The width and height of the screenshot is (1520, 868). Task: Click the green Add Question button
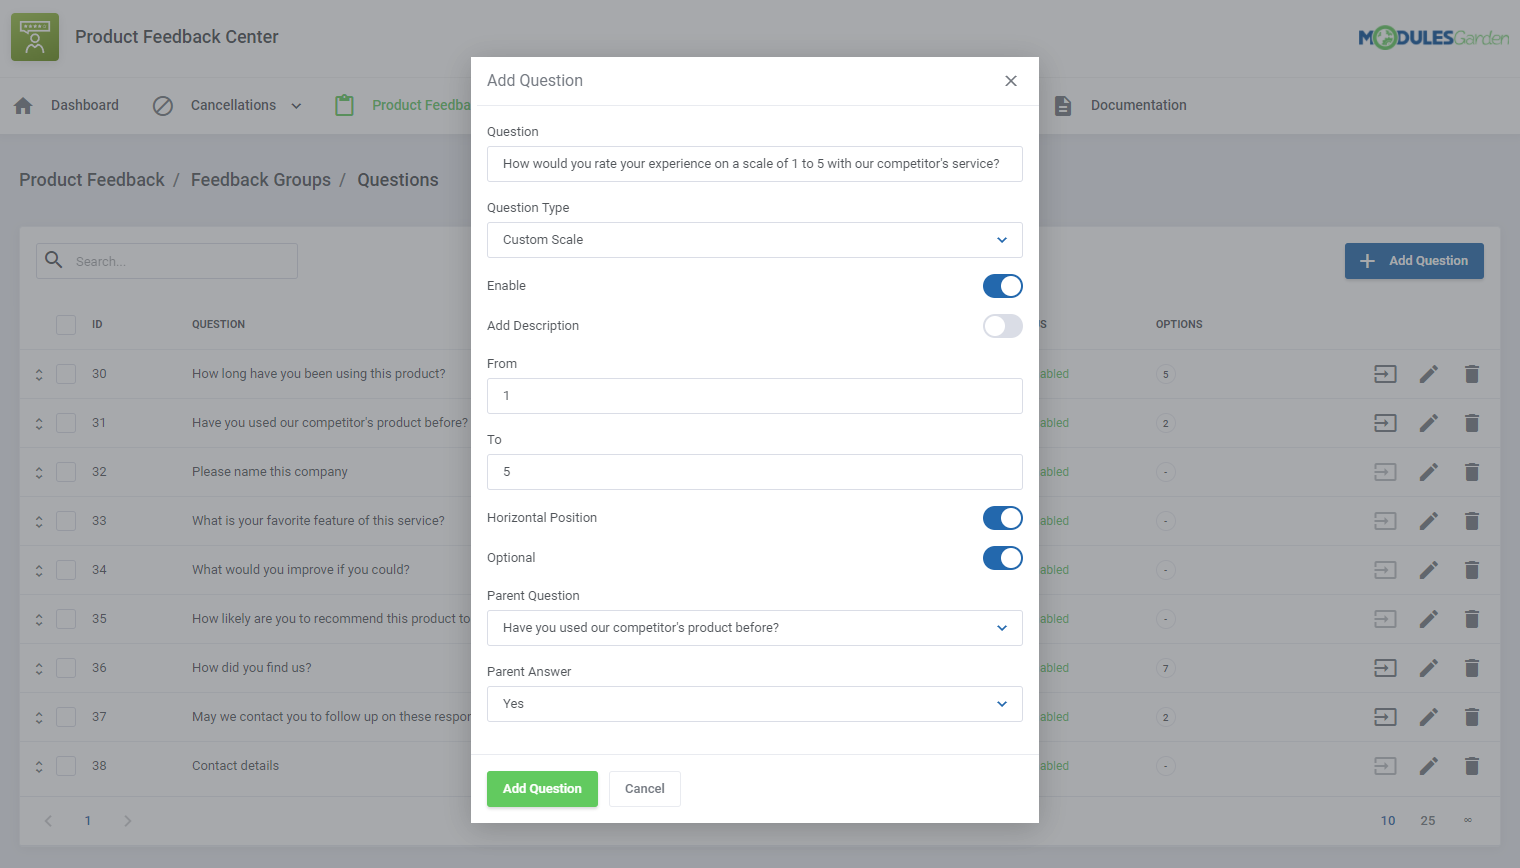coord(542,788)
